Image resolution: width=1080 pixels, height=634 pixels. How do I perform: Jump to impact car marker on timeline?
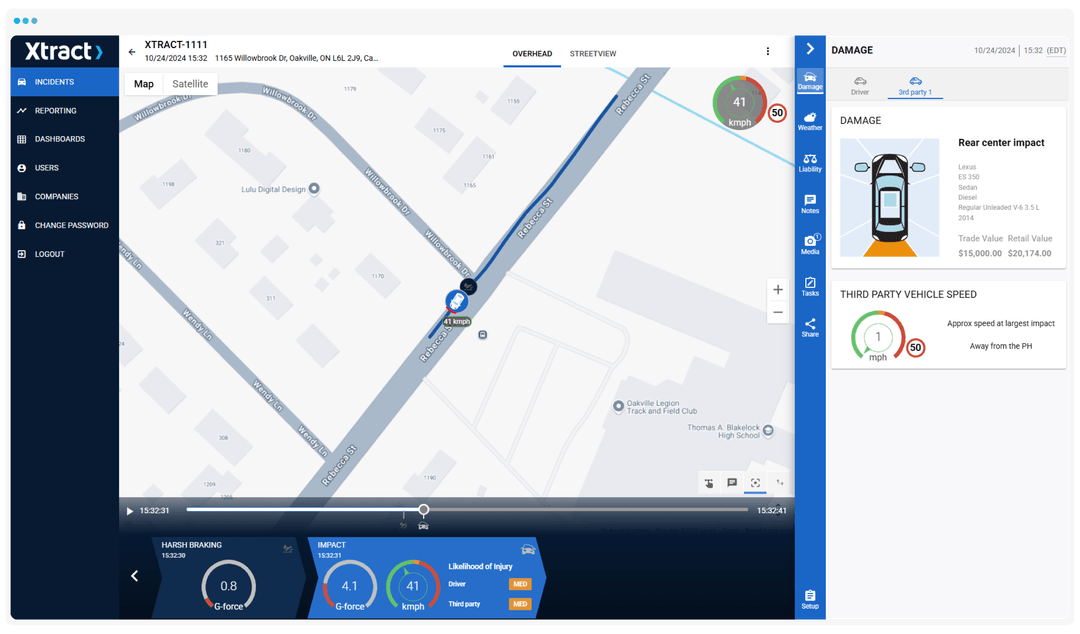(424, 526)
